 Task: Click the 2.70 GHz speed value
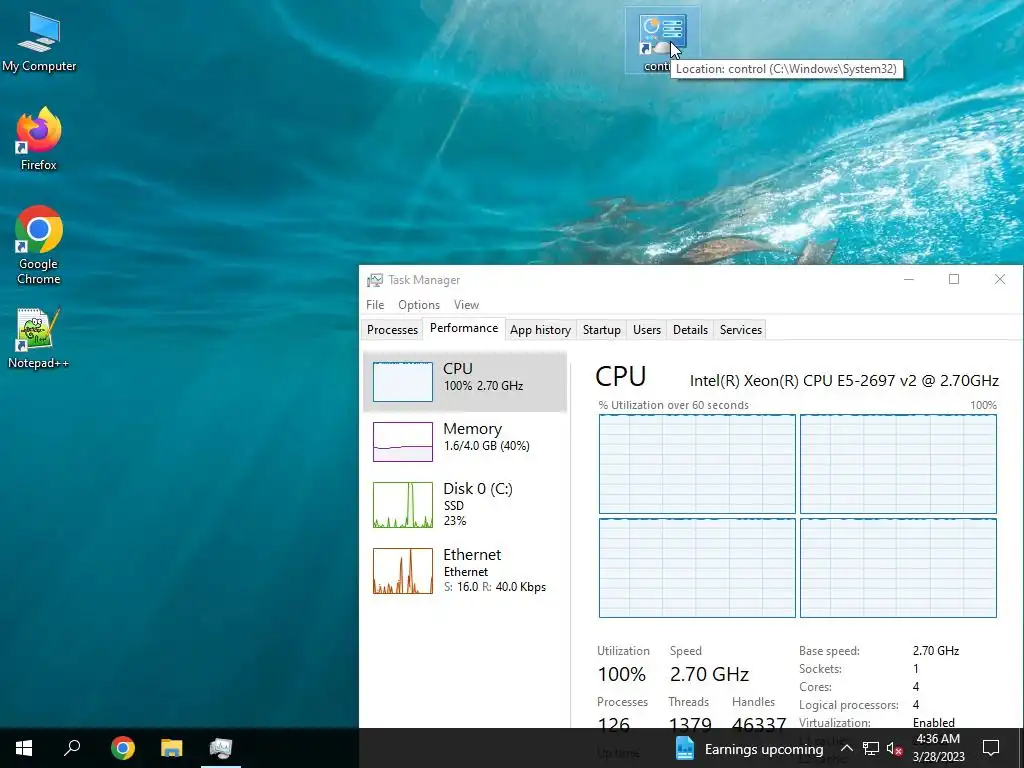click(709, 674)
